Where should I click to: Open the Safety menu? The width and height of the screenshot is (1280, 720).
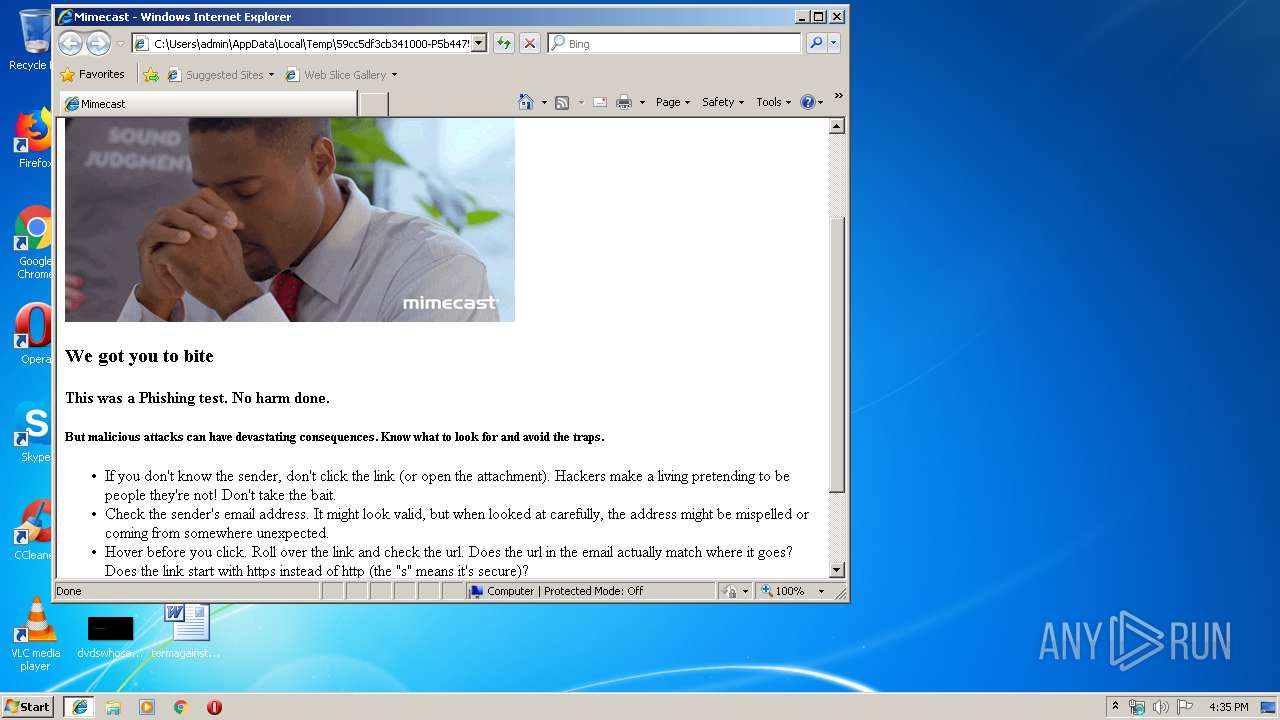click(723, 102)
